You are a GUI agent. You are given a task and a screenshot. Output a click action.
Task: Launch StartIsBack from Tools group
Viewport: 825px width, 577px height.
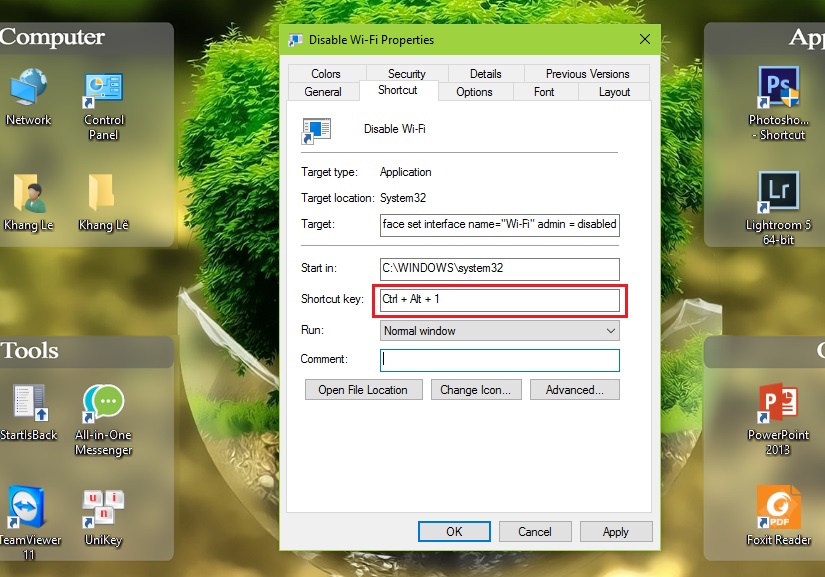pos(29,413)
